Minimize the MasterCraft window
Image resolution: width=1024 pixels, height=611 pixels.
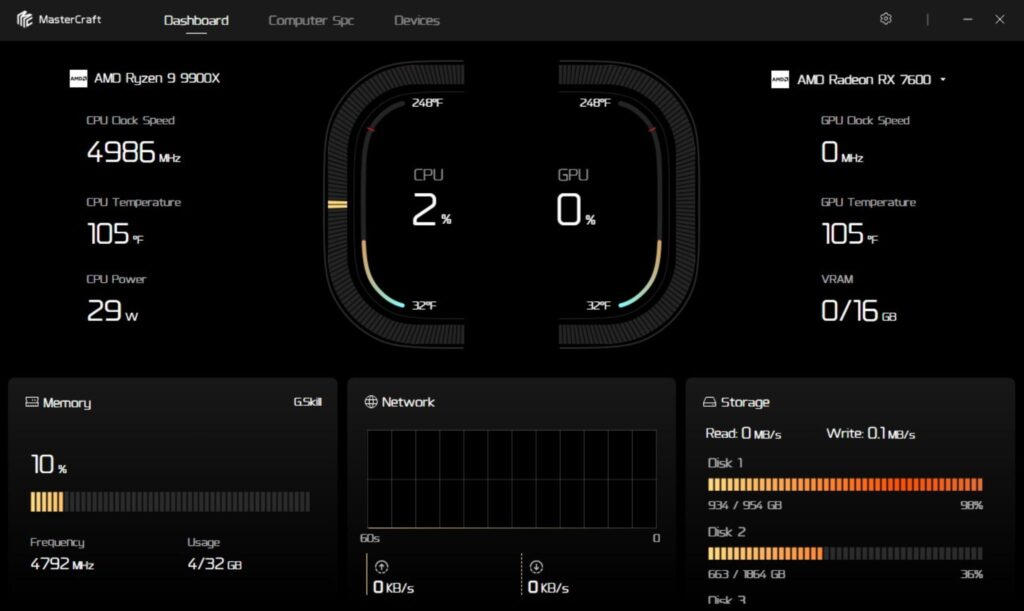968,19
